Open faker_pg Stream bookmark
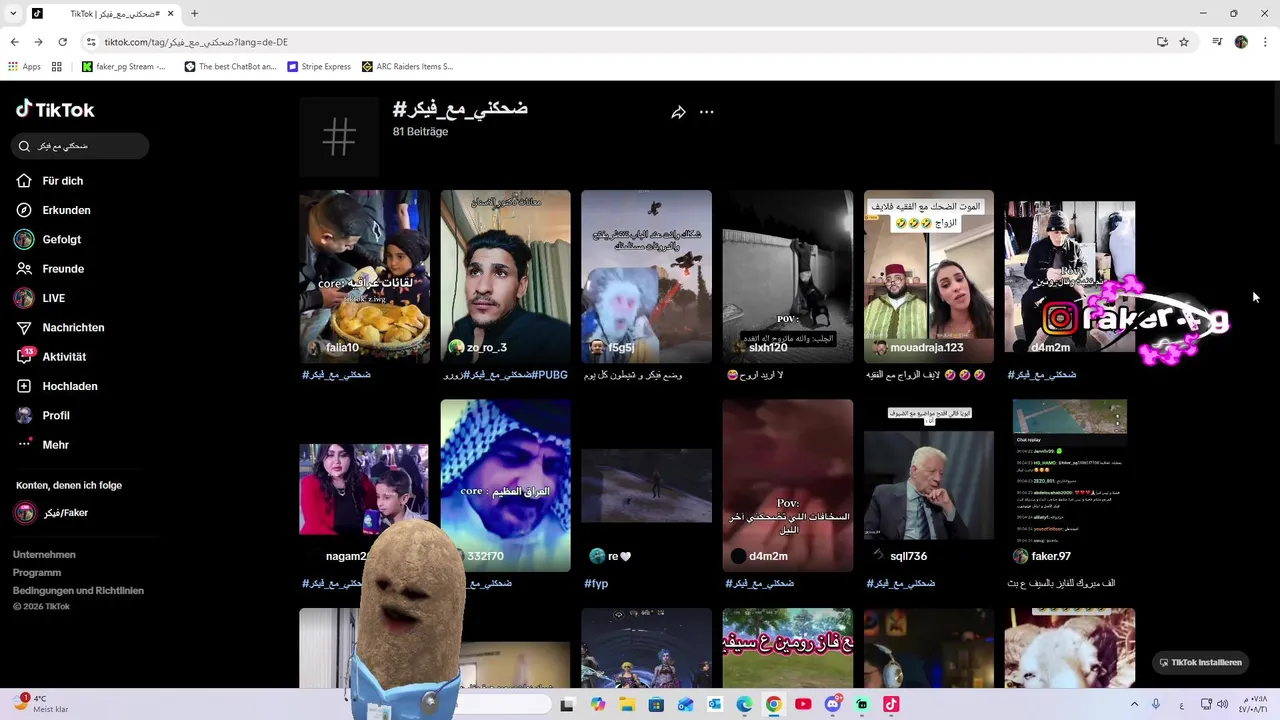1280x720 pixels. [124, 67]
